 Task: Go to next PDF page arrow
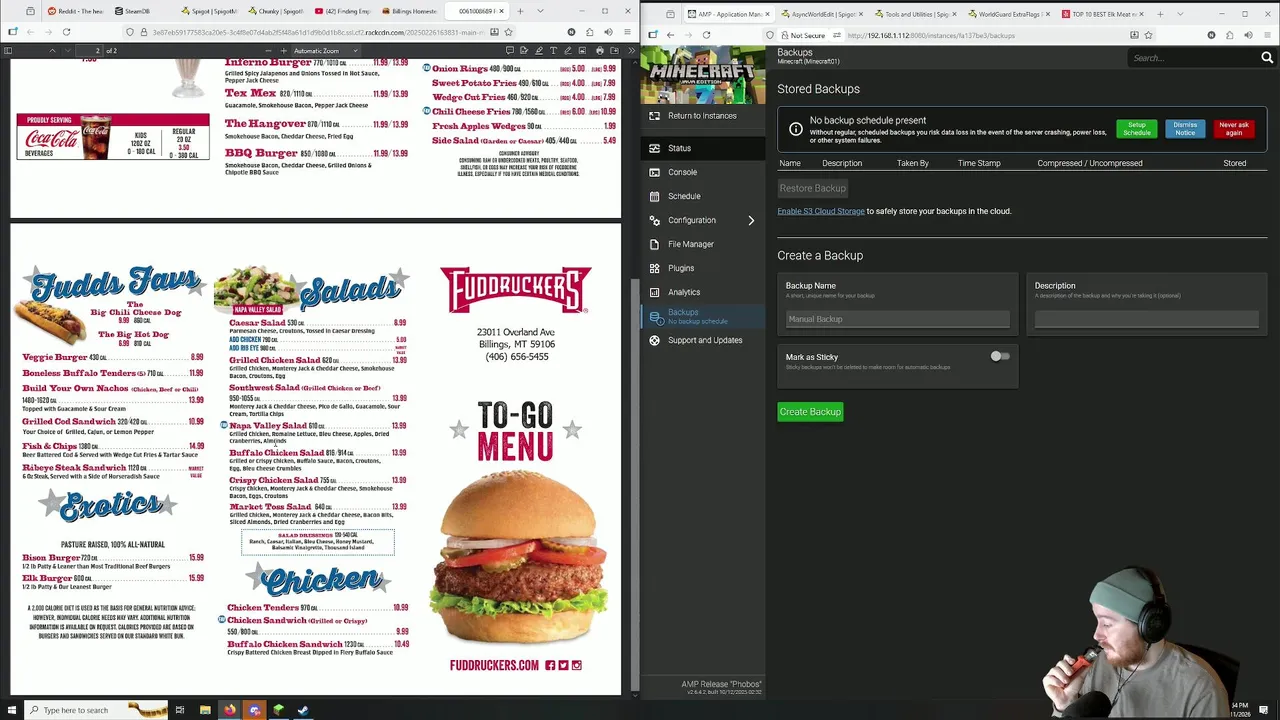[x=66, y=50]
